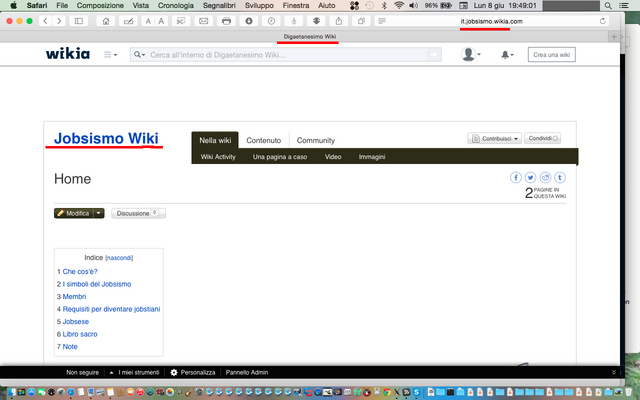
Task: Go forward with Safari's forward arrow
Action: 59,21
